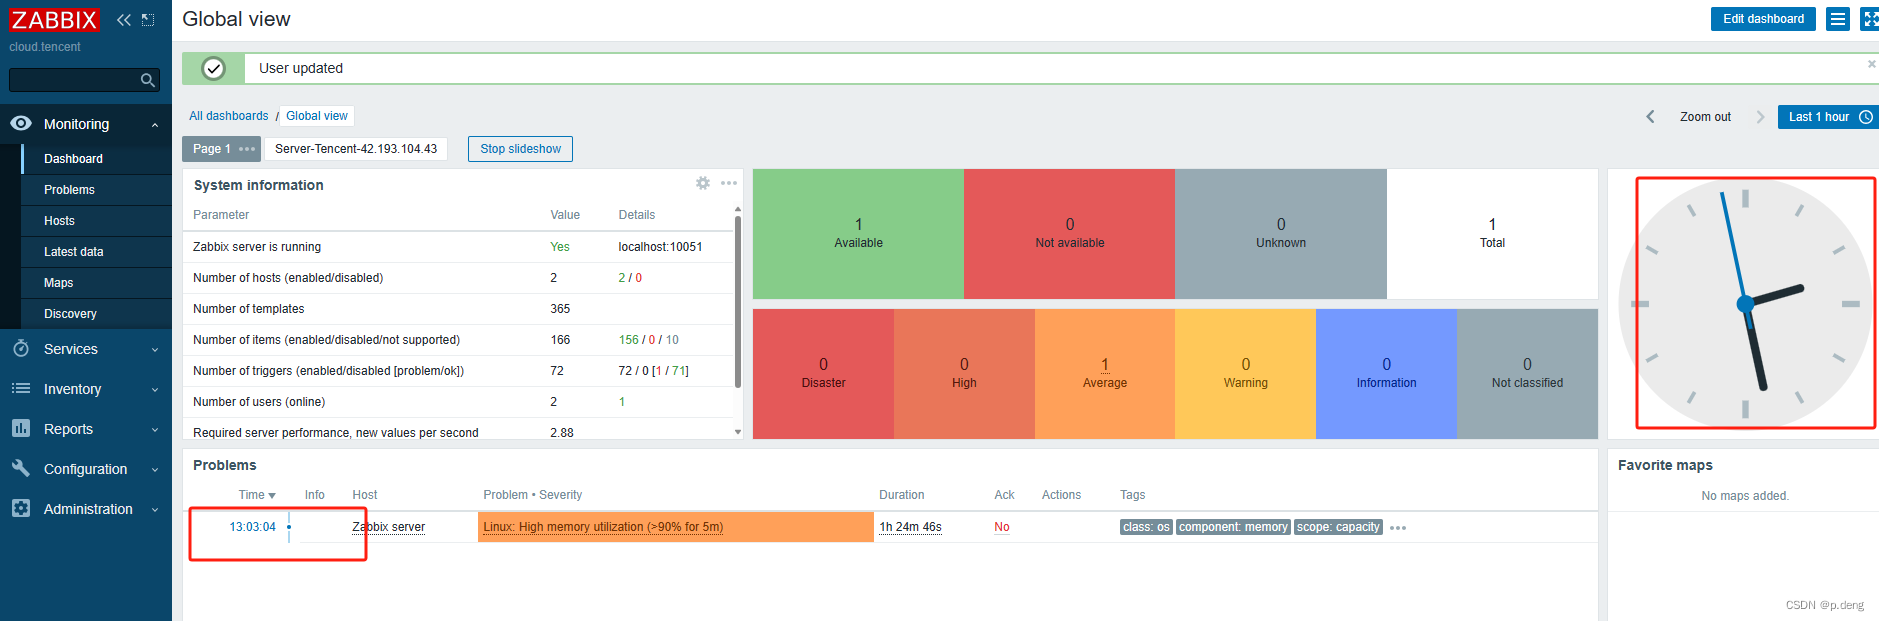
Task: Toggle kiosk sidebar hide icon
Action: coord(148,20)
